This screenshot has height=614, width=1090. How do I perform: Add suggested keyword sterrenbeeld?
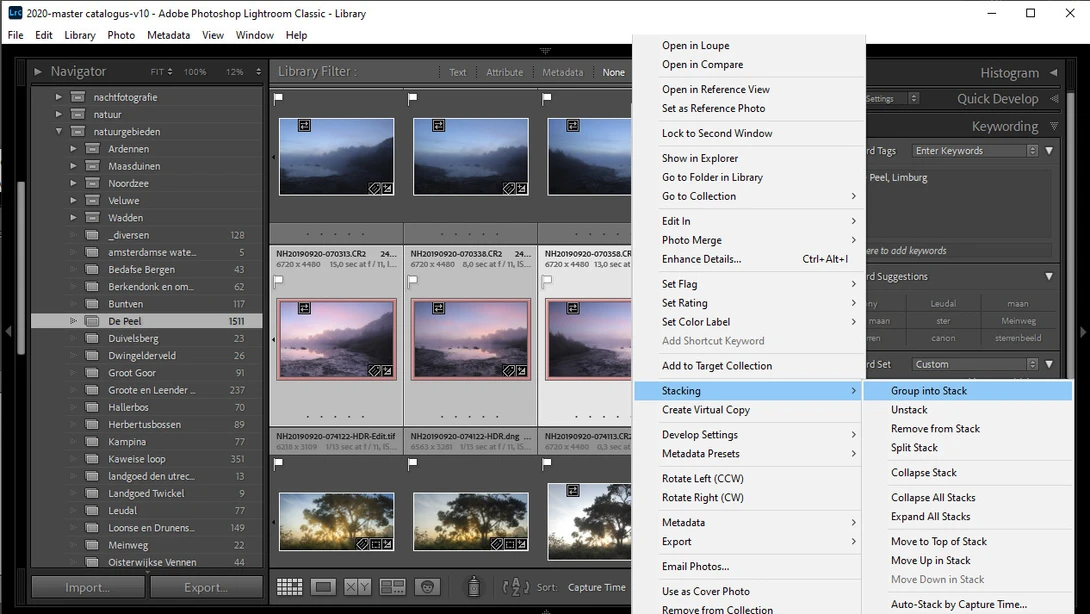[x=1018, y=338]
